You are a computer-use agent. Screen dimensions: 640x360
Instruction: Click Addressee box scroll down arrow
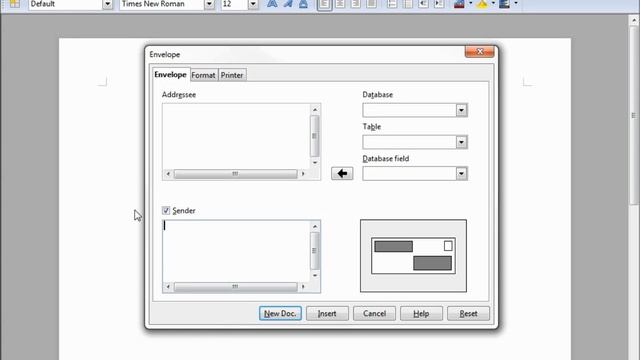(315, 162)
